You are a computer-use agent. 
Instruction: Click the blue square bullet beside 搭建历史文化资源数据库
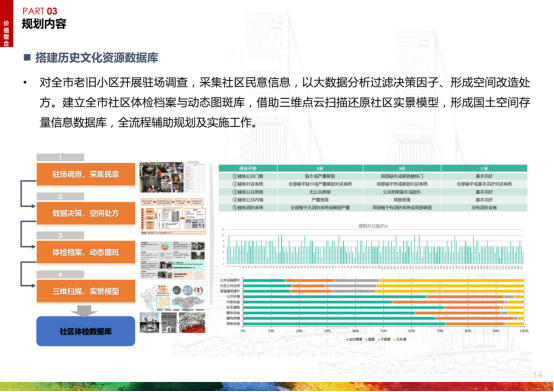(27, 57)
